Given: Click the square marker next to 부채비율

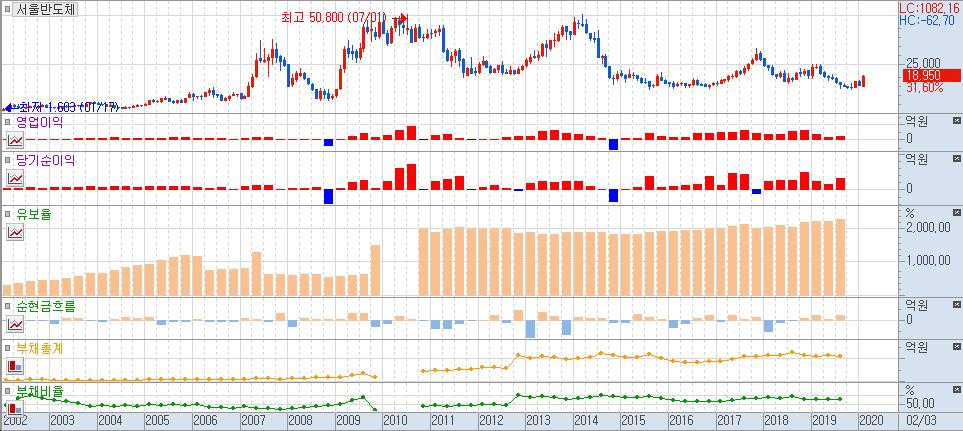Looking at the screenshot, I should [x=7, y=390].
